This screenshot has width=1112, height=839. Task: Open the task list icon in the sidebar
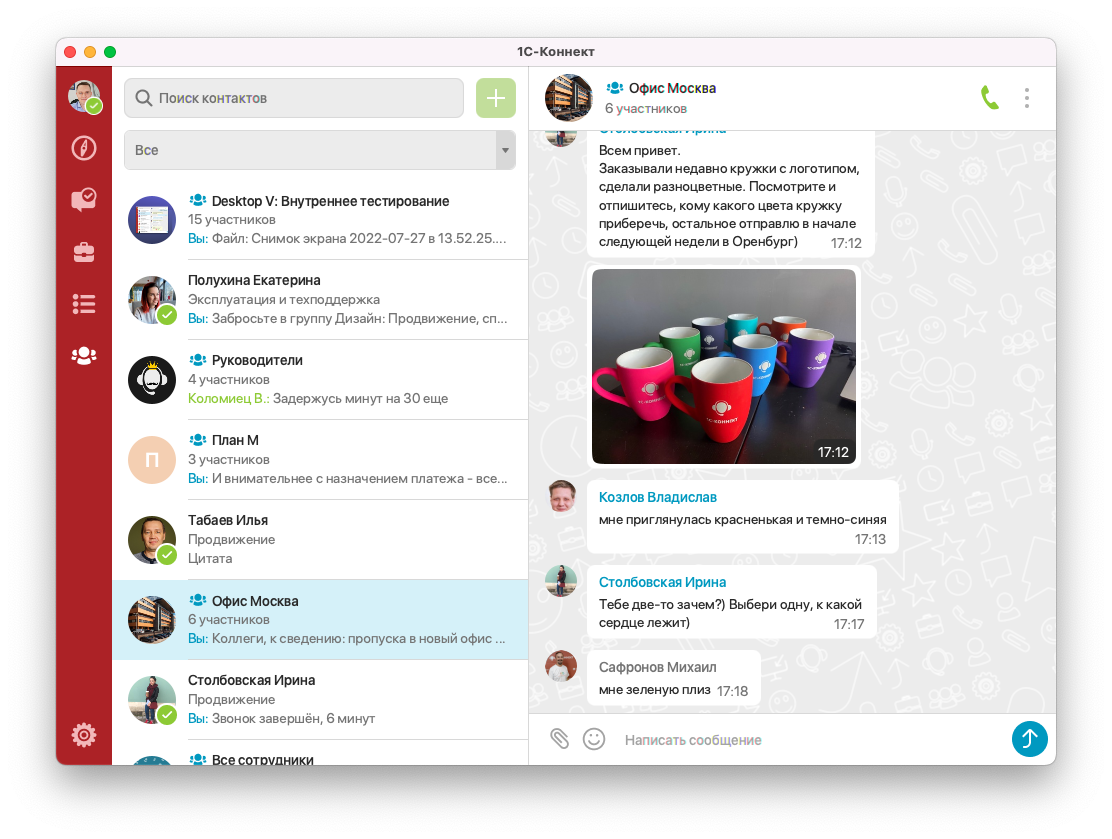[x=84, y=304]
